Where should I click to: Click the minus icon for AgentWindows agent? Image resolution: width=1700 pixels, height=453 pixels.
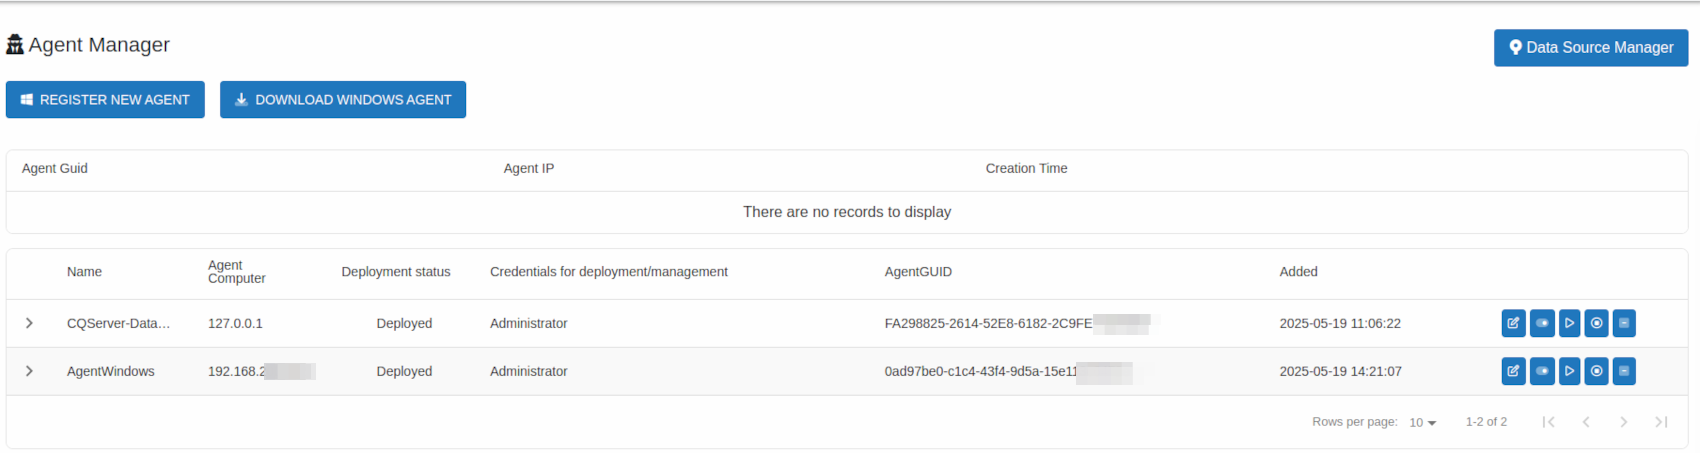1624,371
